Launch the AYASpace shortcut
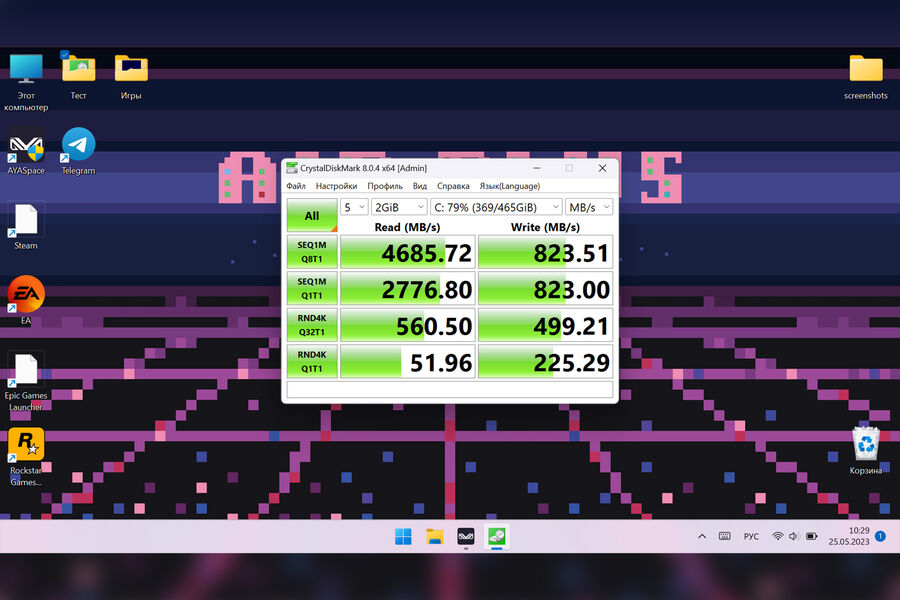Image resolution: width=900 pixels, height=600 pixels. tap(26, 147)
